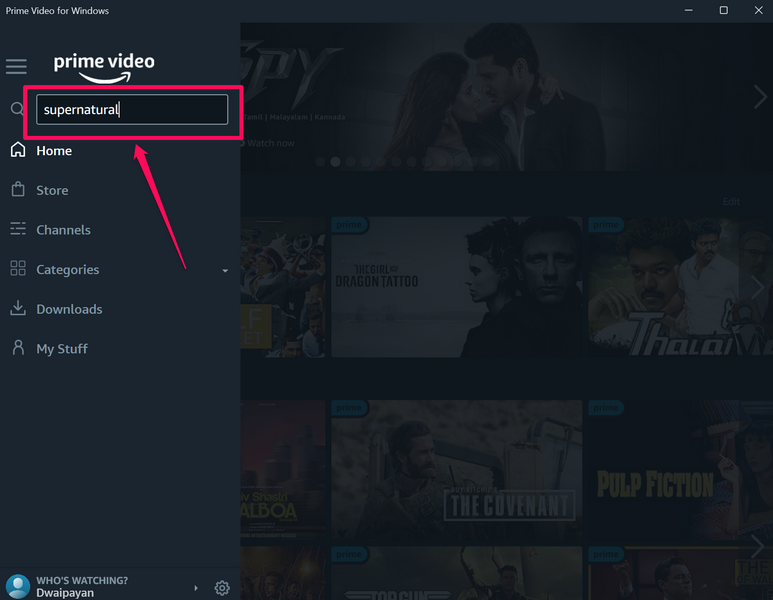Open The Covenant movie thumbnail
The width and height of the screenshot is (773, 600).
[x=457, y=469]
